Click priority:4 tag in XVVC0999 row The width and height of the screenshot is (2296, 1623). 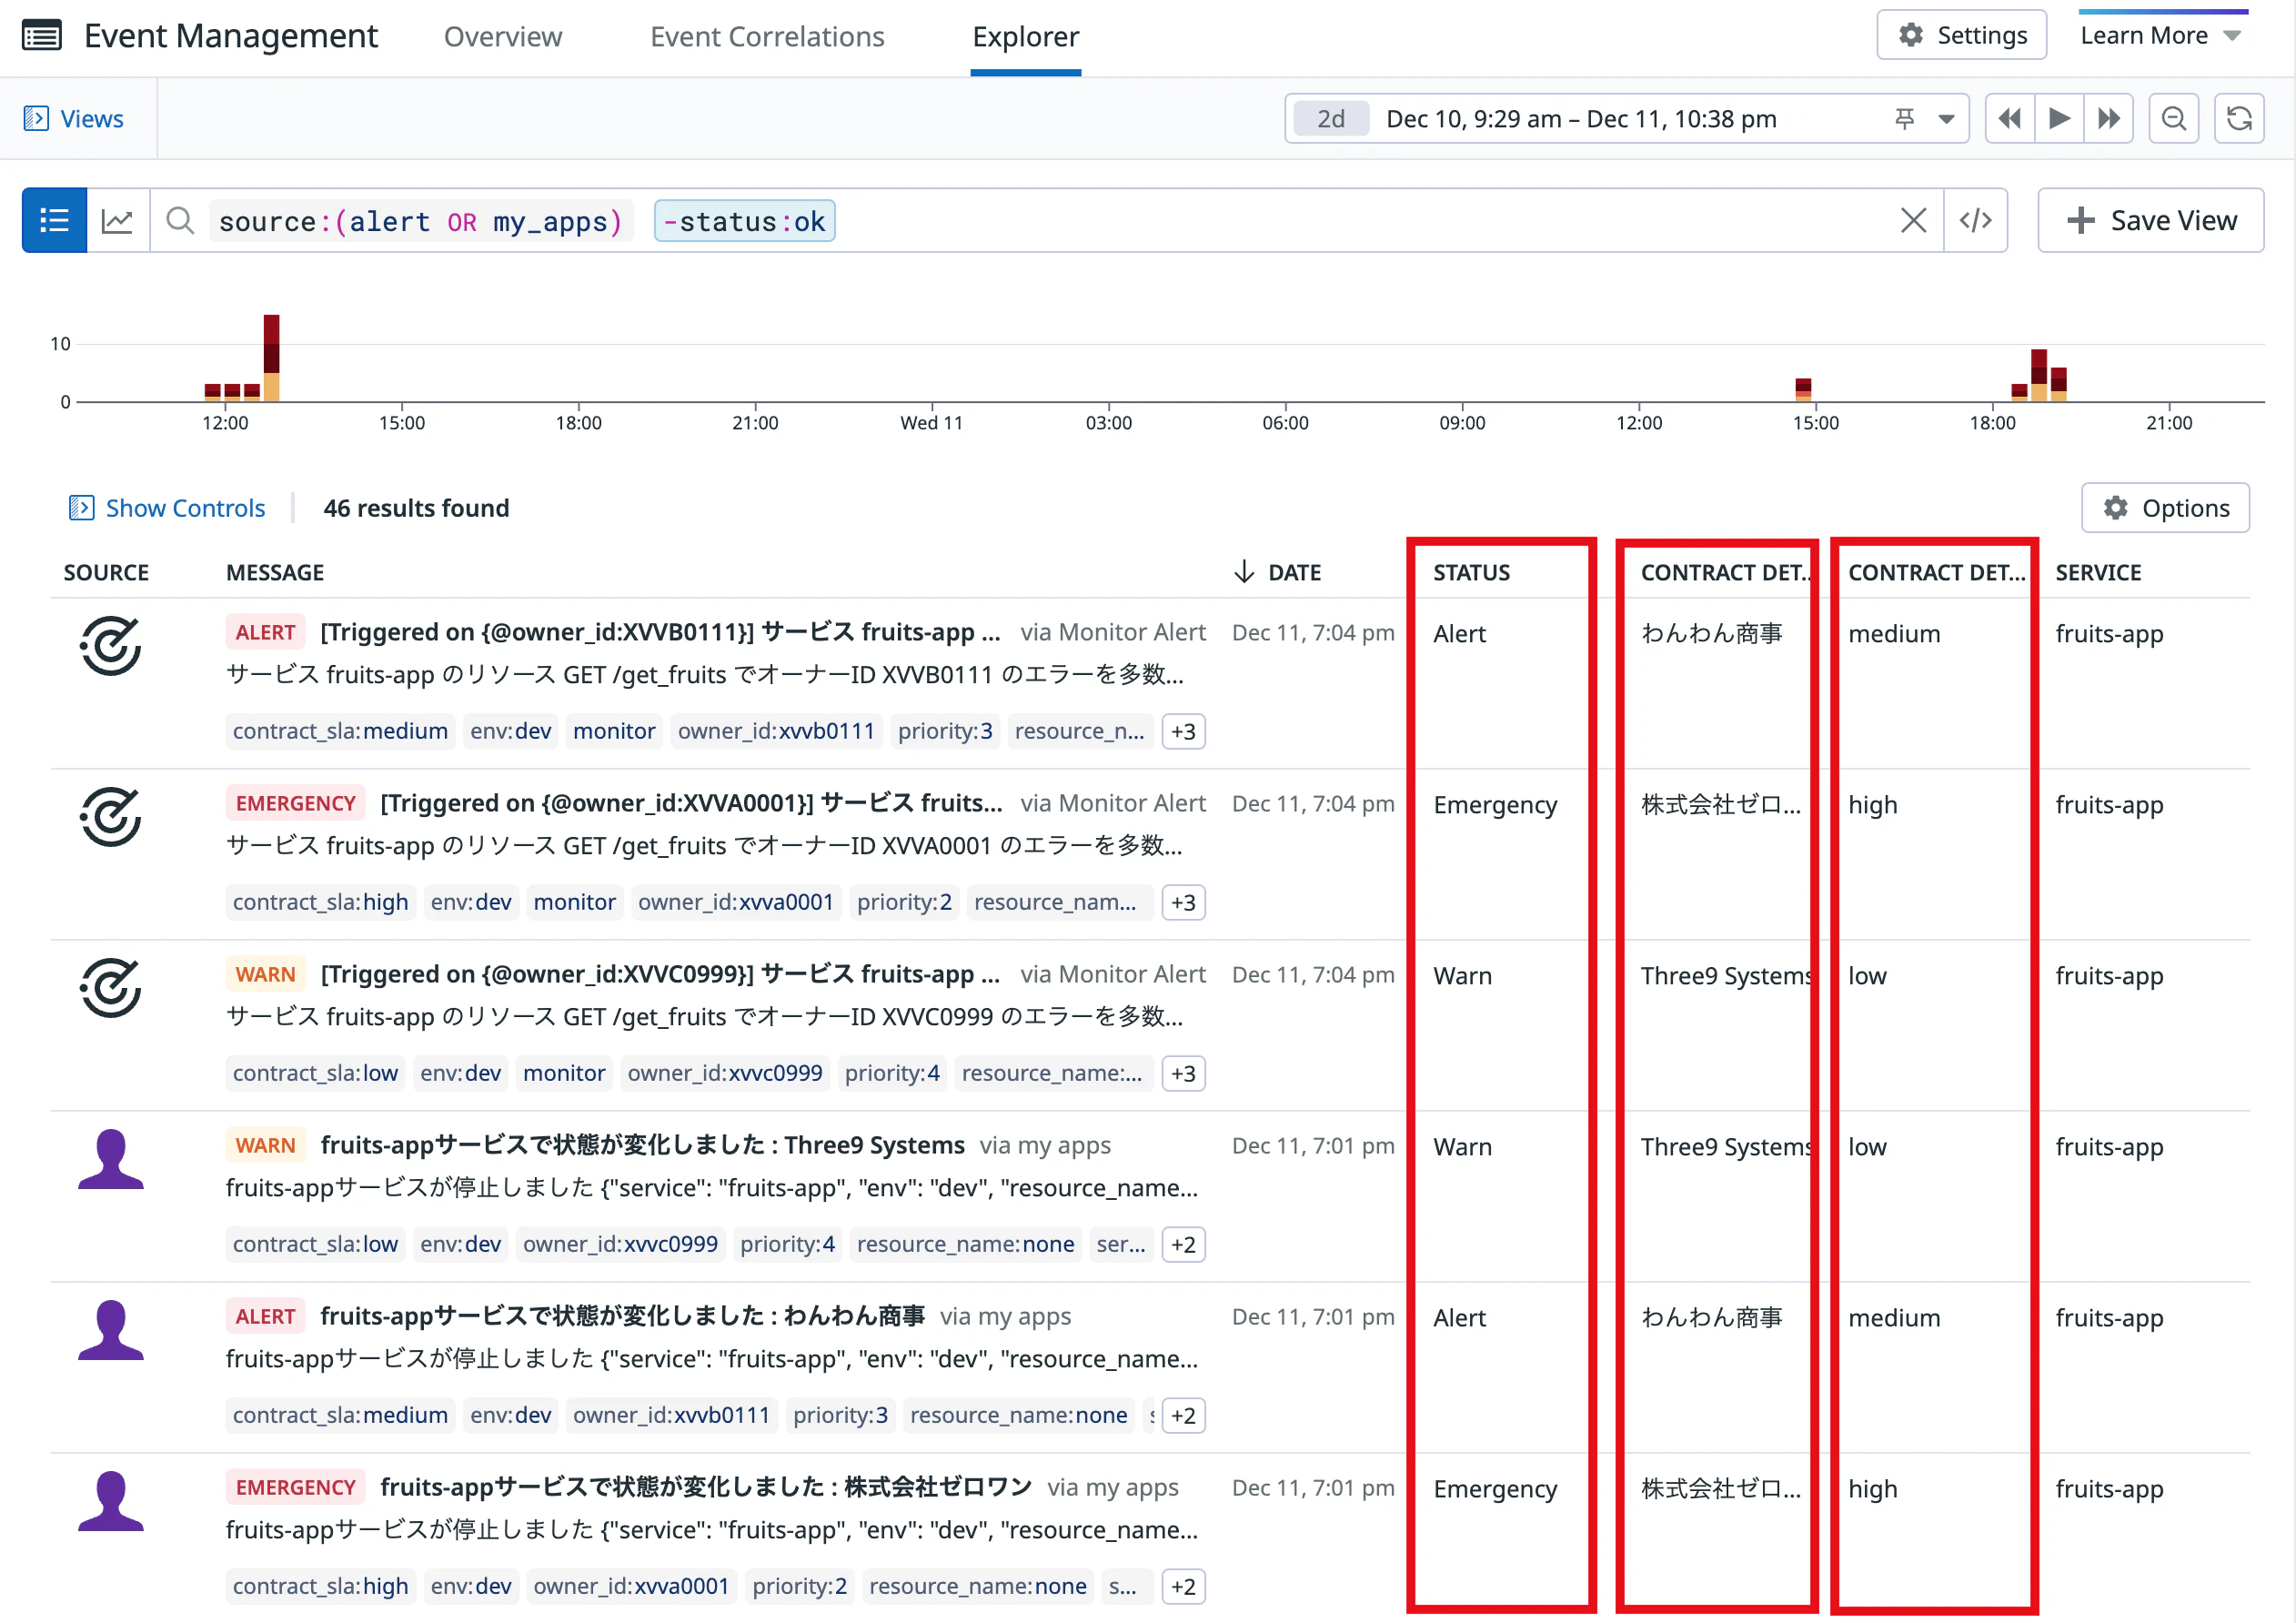(x=892, y=1073)
